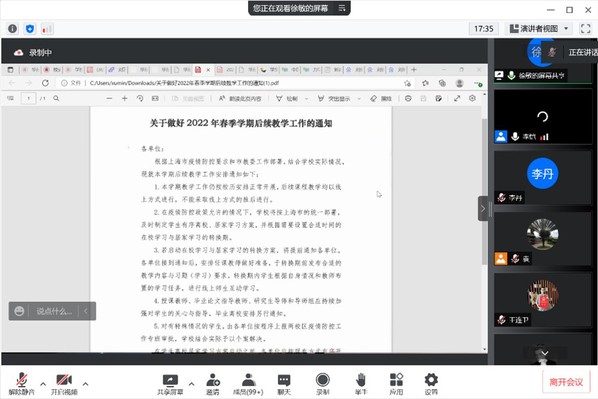Open the Apps icon
The image size is (598, 399).
(396, 384)
